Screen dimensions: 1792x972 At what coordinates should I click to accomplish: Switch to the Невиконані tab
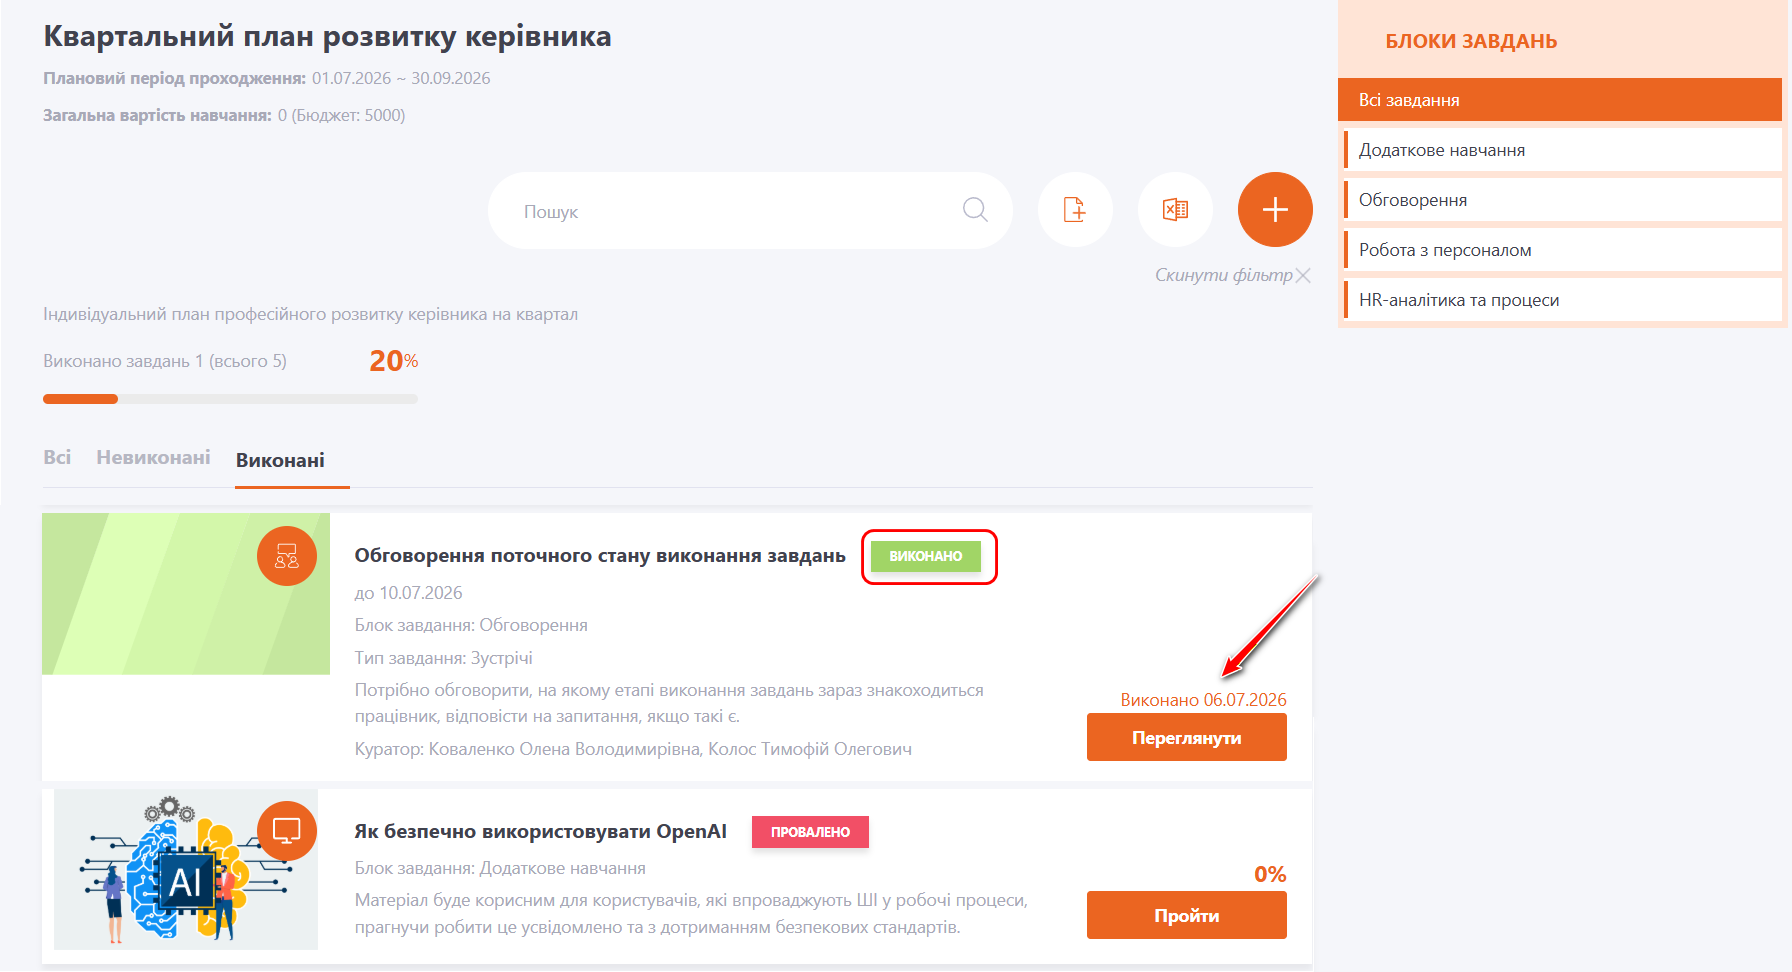tap(153, 458)
